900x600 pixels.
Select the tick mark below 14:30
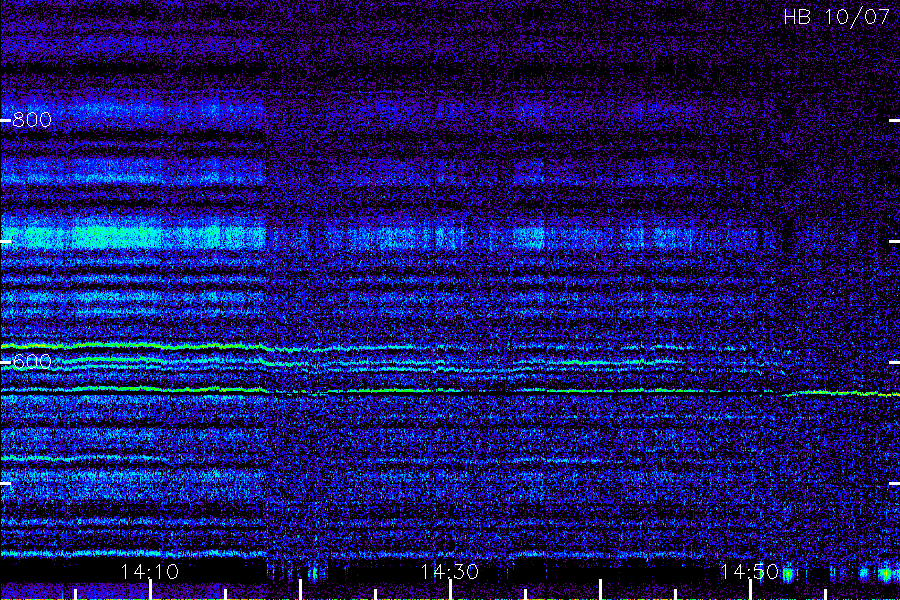click(x=450, y=590)
